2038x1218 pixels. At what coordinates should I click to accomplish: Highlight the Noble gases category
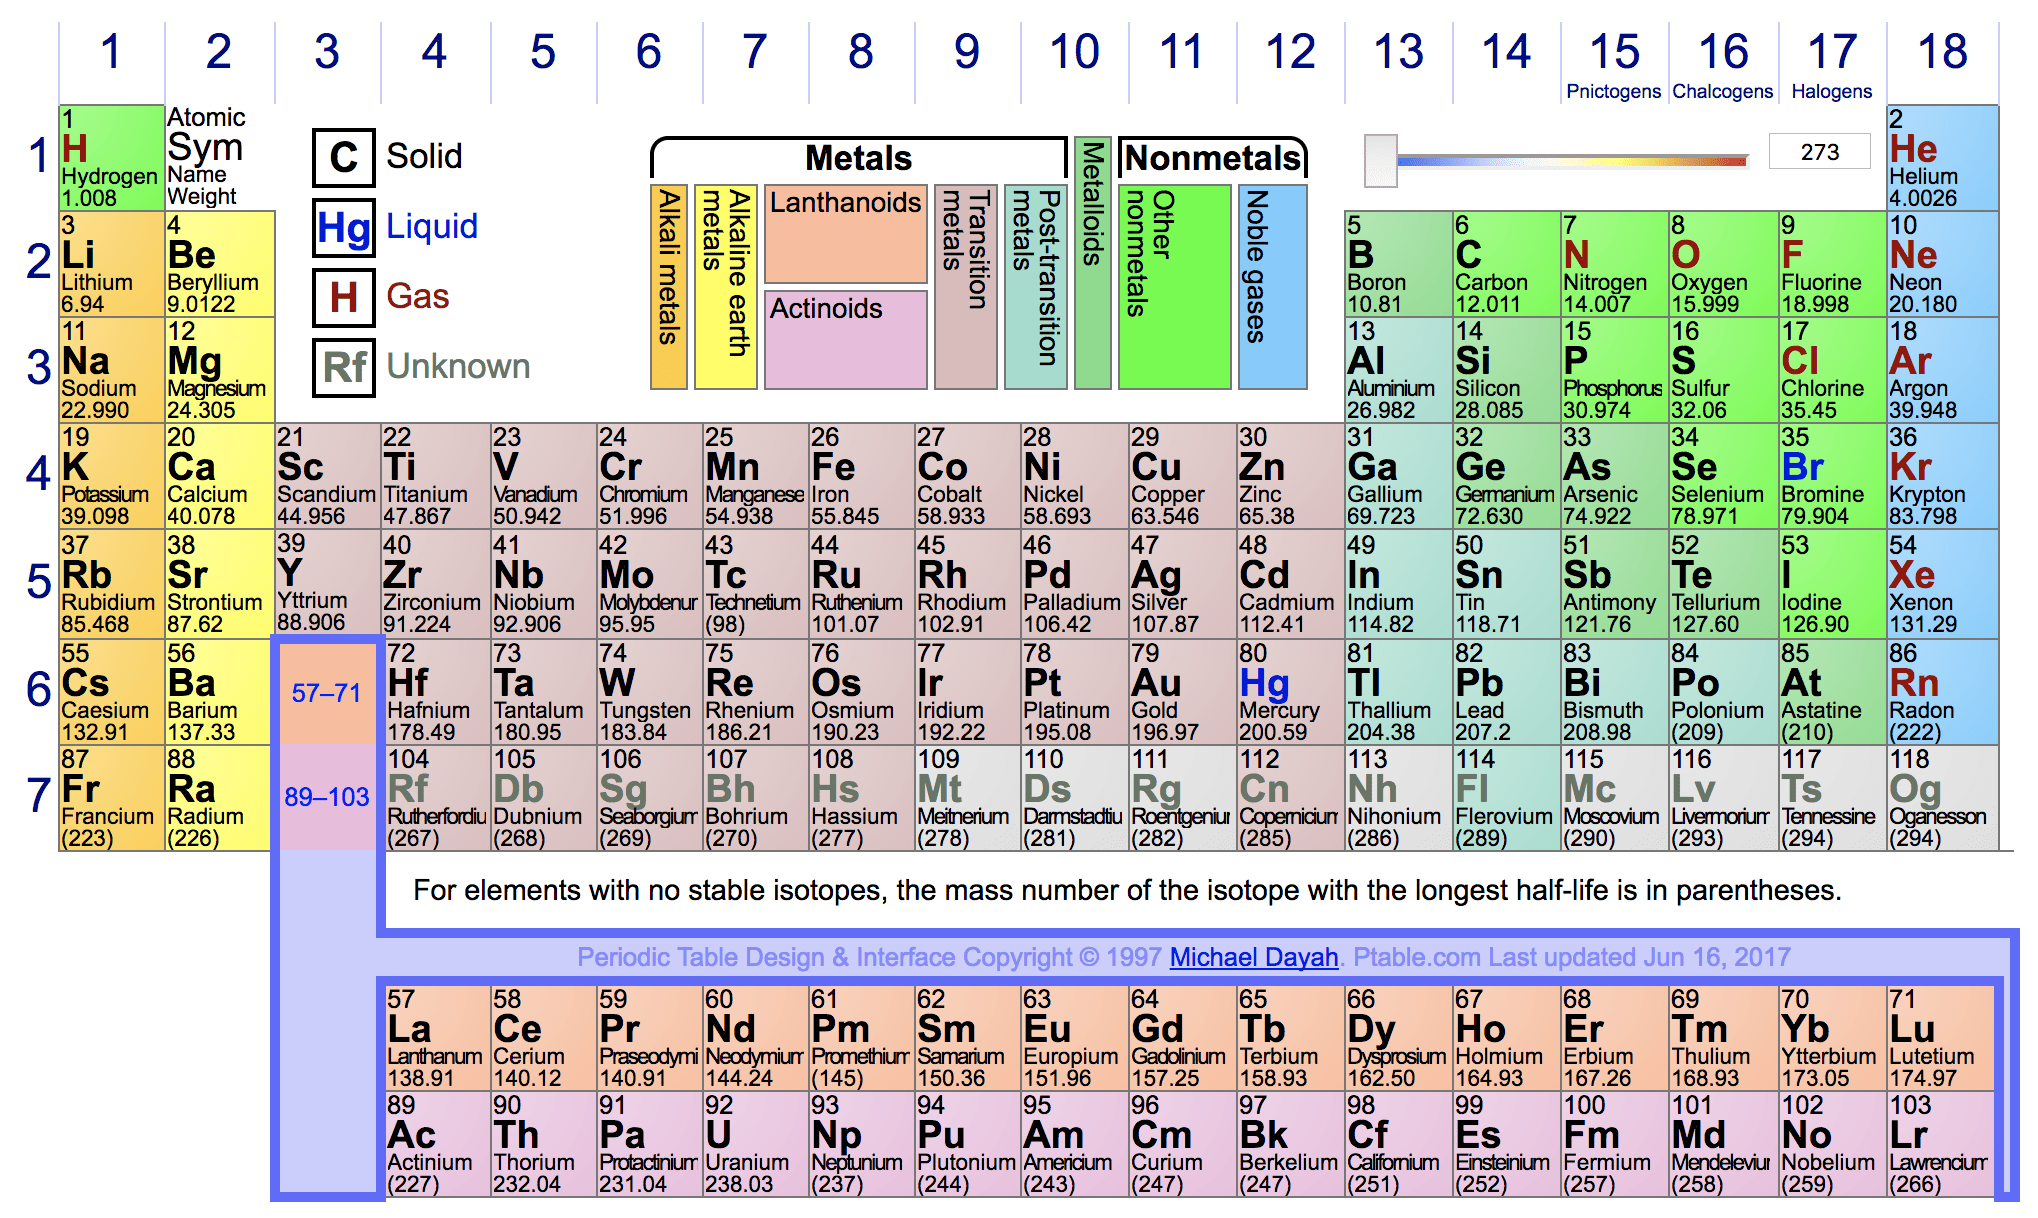click(x=1271, y=287)
